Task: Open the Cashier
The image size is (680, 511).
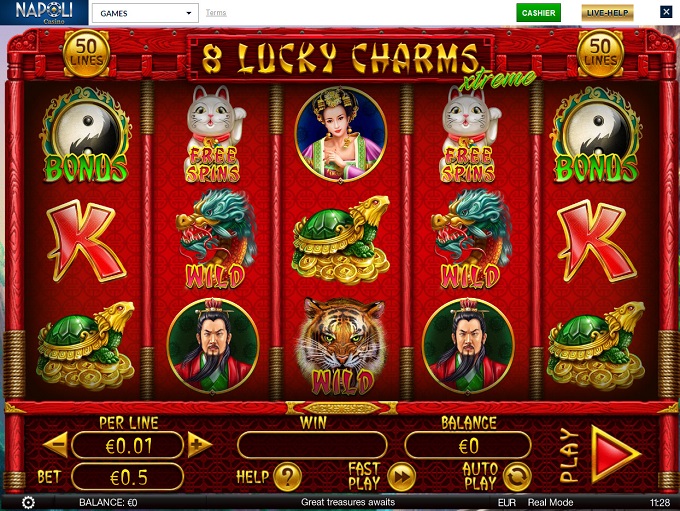Action: point(538,13)
